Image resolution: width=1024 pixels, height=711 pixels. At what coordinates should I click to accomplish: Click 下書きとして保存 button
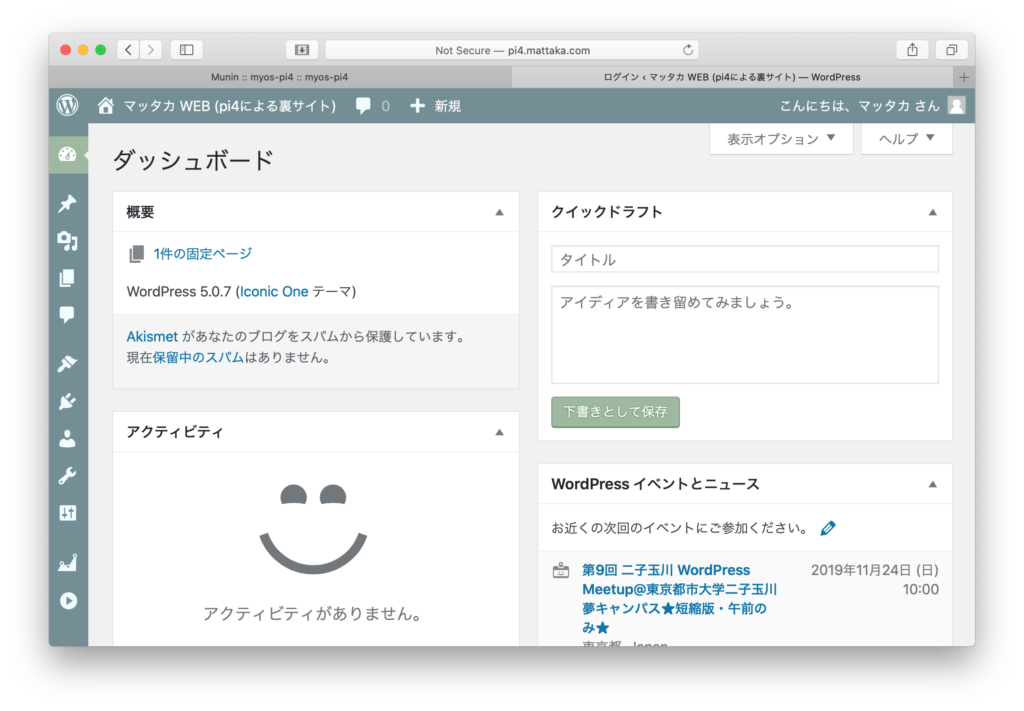[x=615, y=412]
